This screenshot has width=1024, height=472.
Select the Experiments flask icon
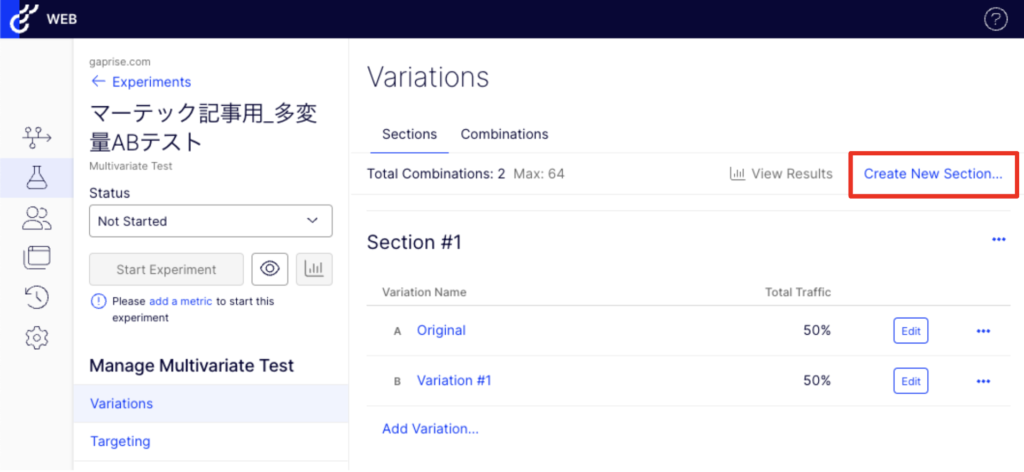coord(37,179)
